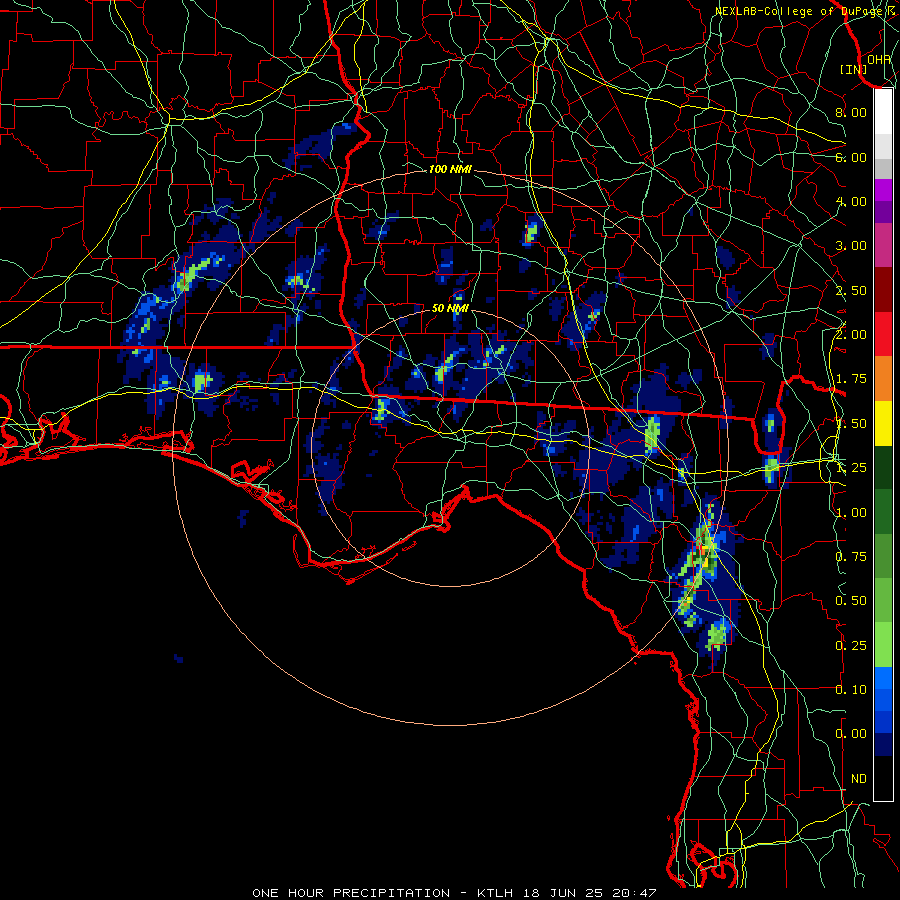Select the 0.10 legend value
Viewport: 900px width, 900px height.
[851, 690]
